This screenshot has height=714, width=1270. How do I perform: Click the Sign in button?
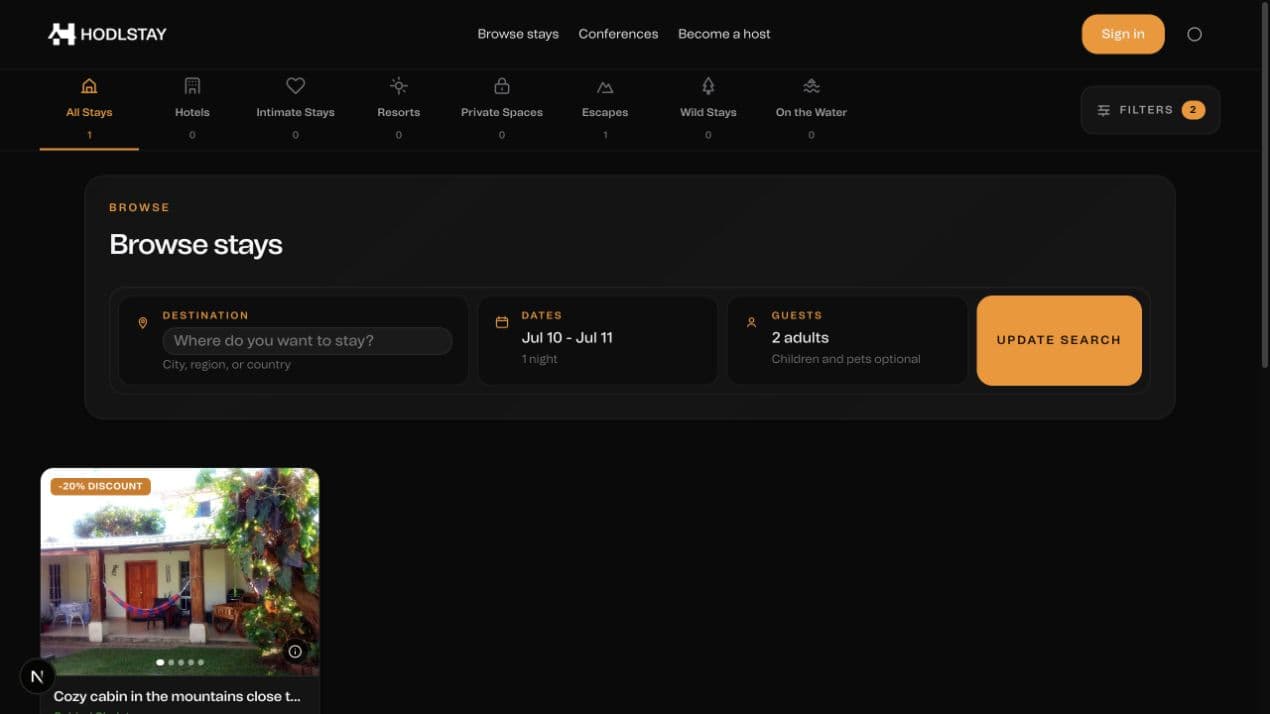pyautogui.click(x=1123, y=34)
